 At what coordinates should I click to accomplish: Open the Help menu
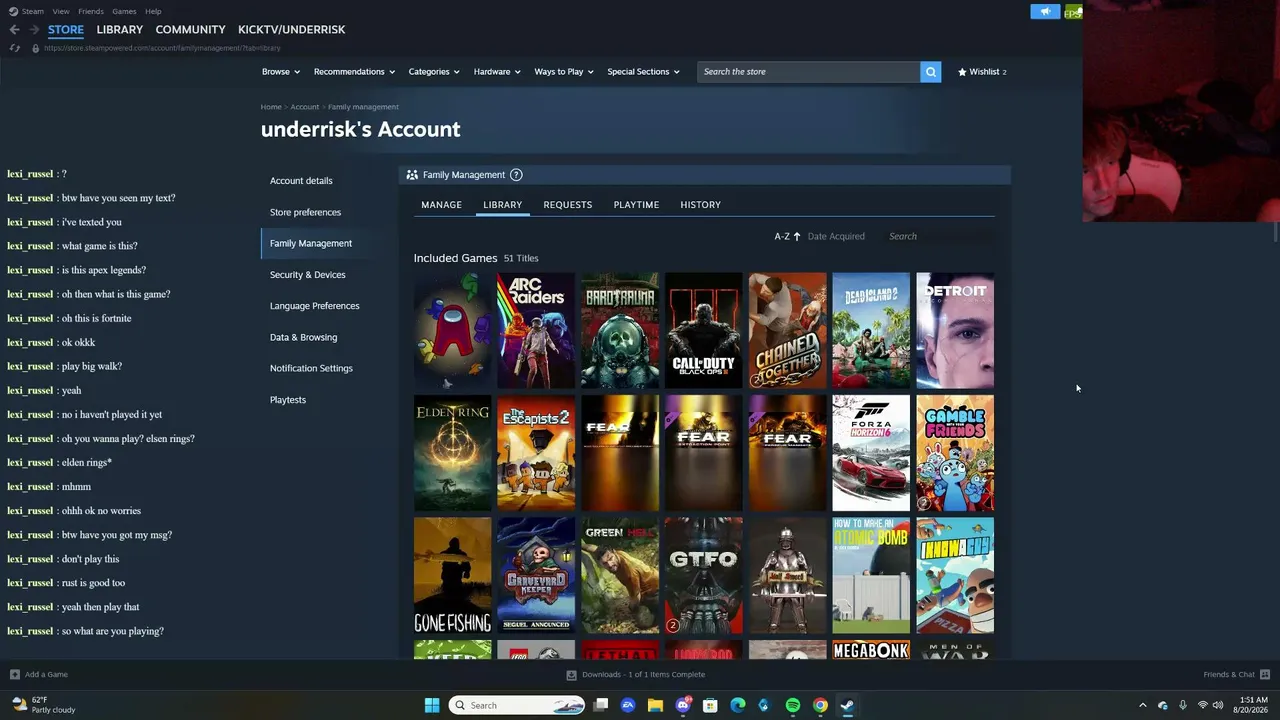pyautogui.click(x=153, y=11)
